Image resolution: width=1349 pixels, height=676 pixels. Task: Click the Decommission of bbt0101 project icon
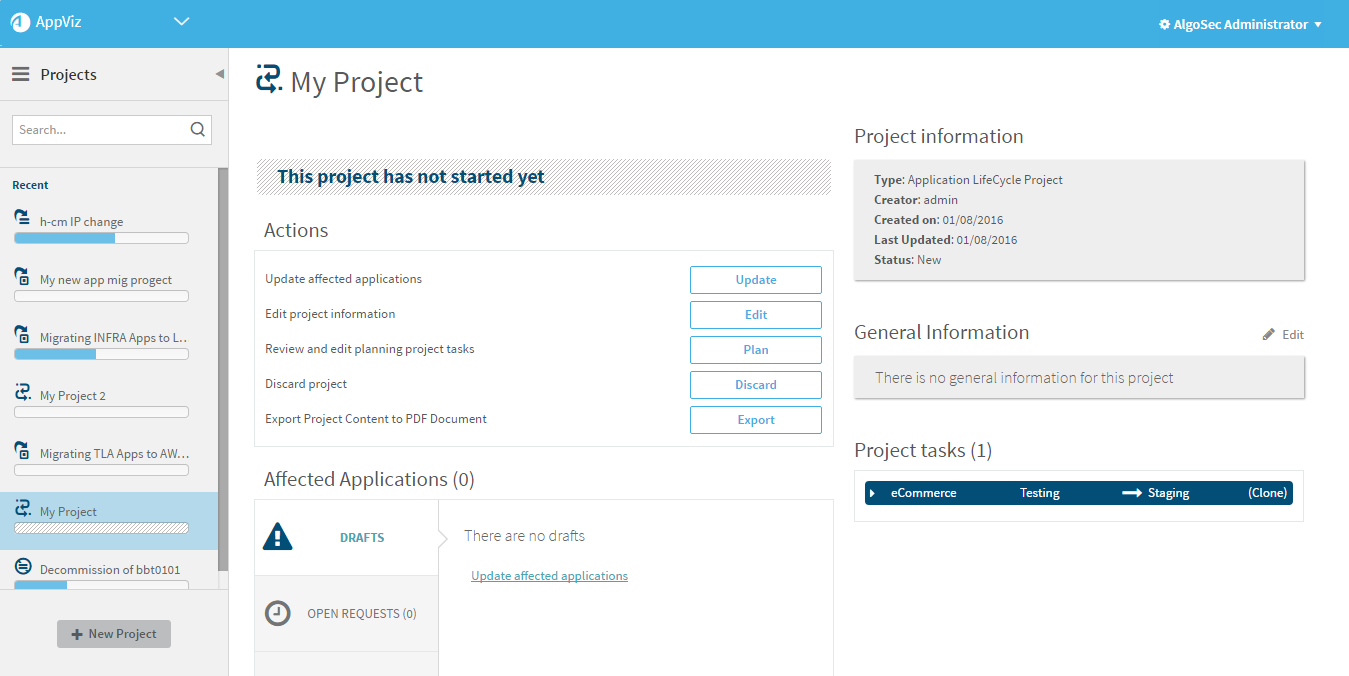pyautogui.click(x=22, y=567)
